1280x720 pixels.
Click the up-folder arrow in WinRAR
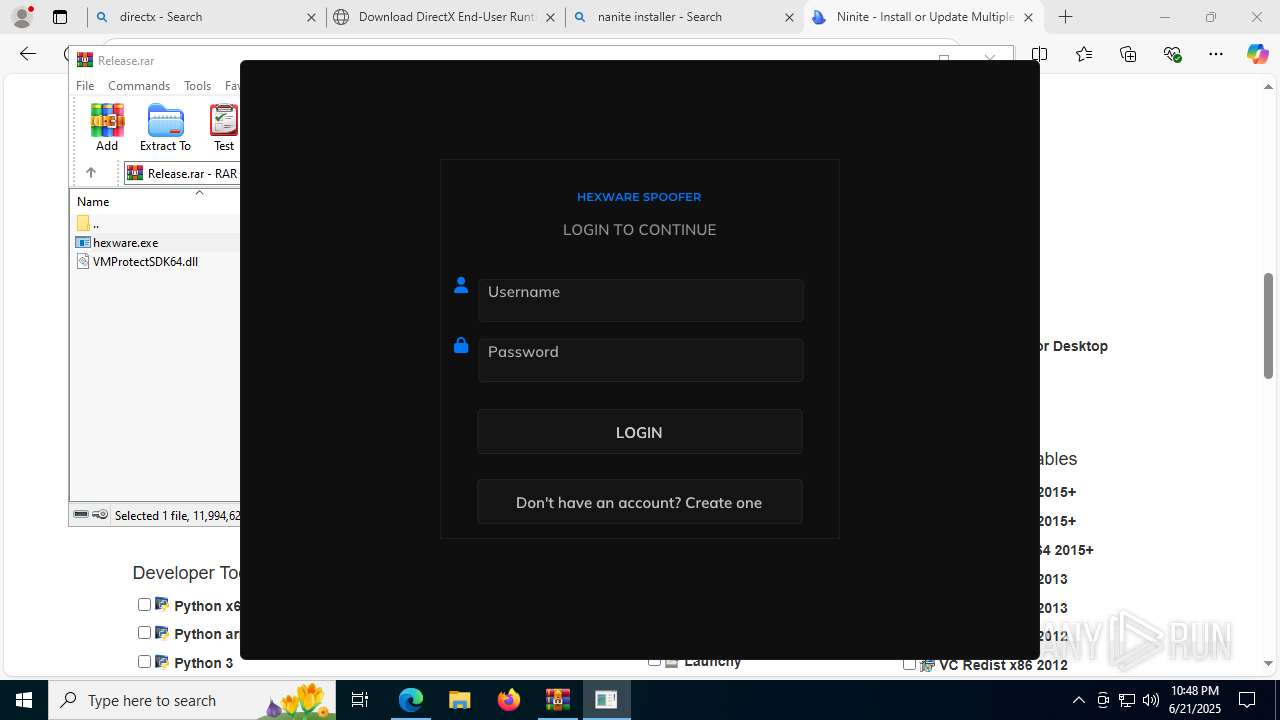tap(91, 173)
